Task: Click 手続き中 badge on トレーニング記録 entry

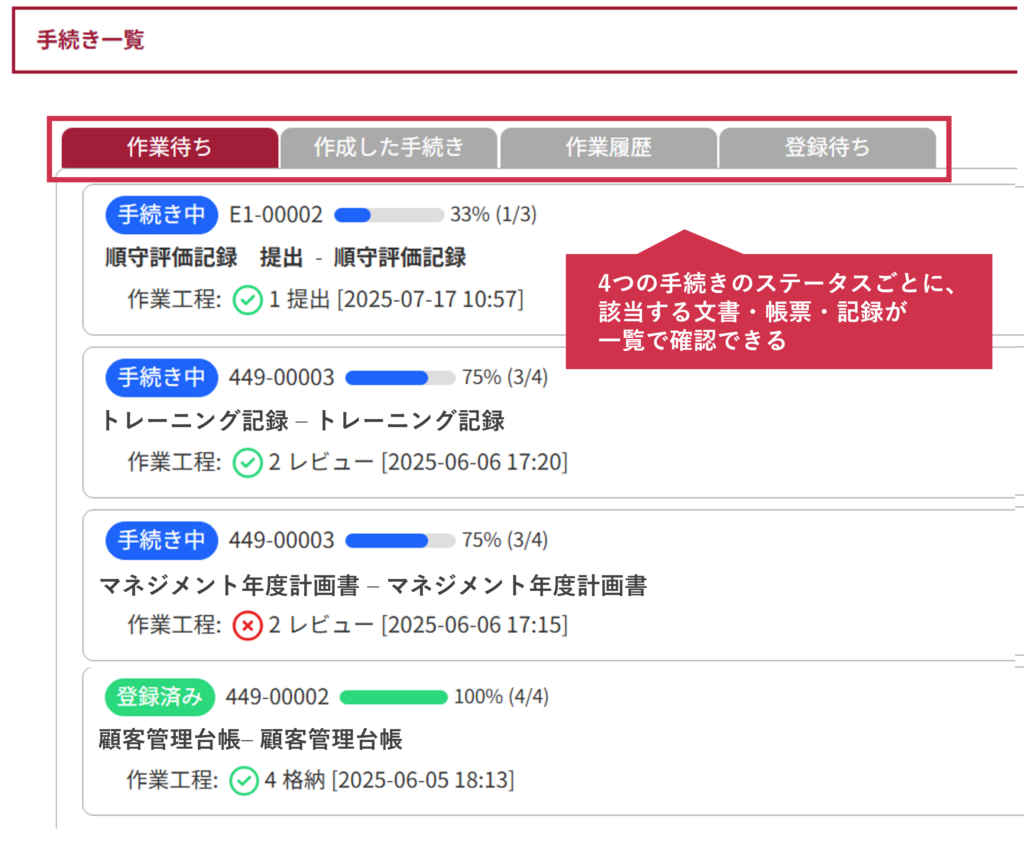Action: 161,377
